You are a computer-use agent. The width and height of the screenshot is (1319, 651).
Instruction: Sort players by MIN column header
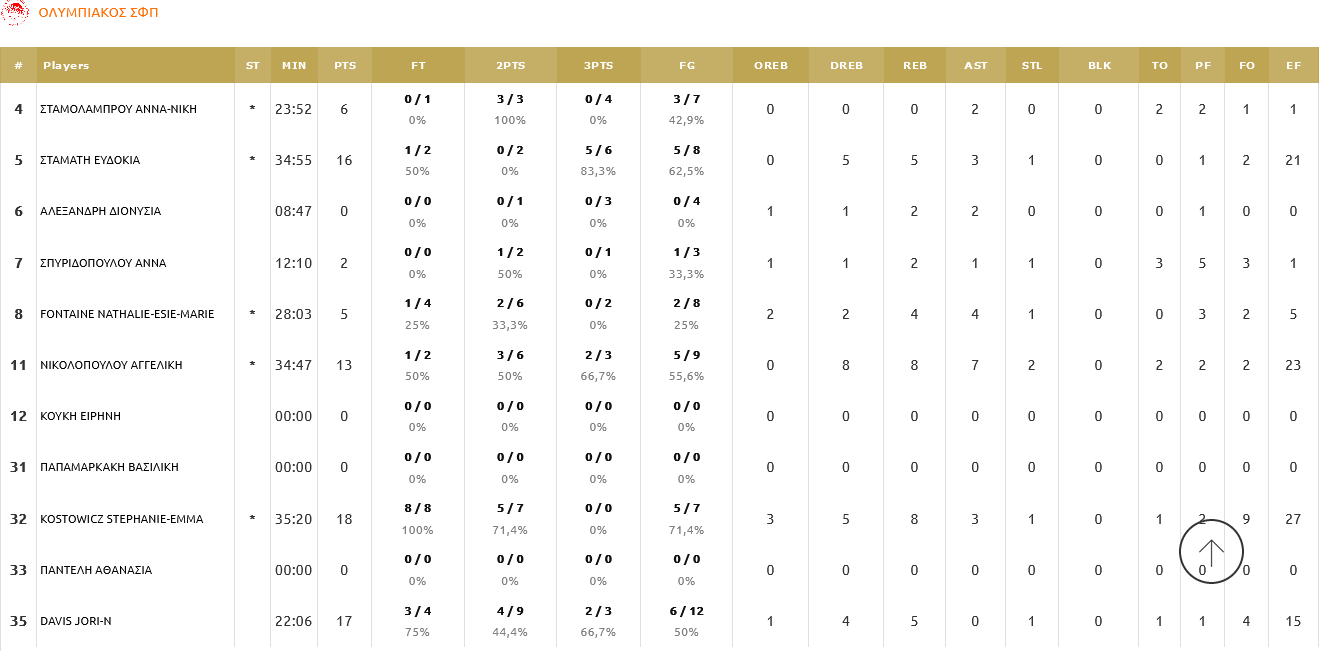294,65
